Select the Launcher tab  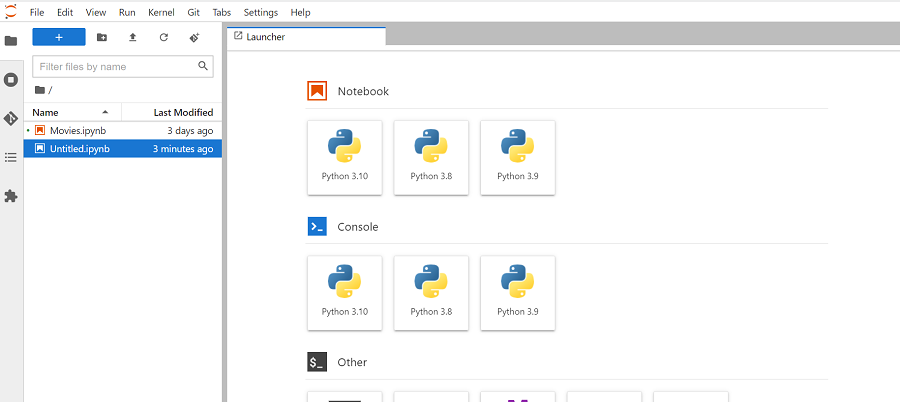306,36
